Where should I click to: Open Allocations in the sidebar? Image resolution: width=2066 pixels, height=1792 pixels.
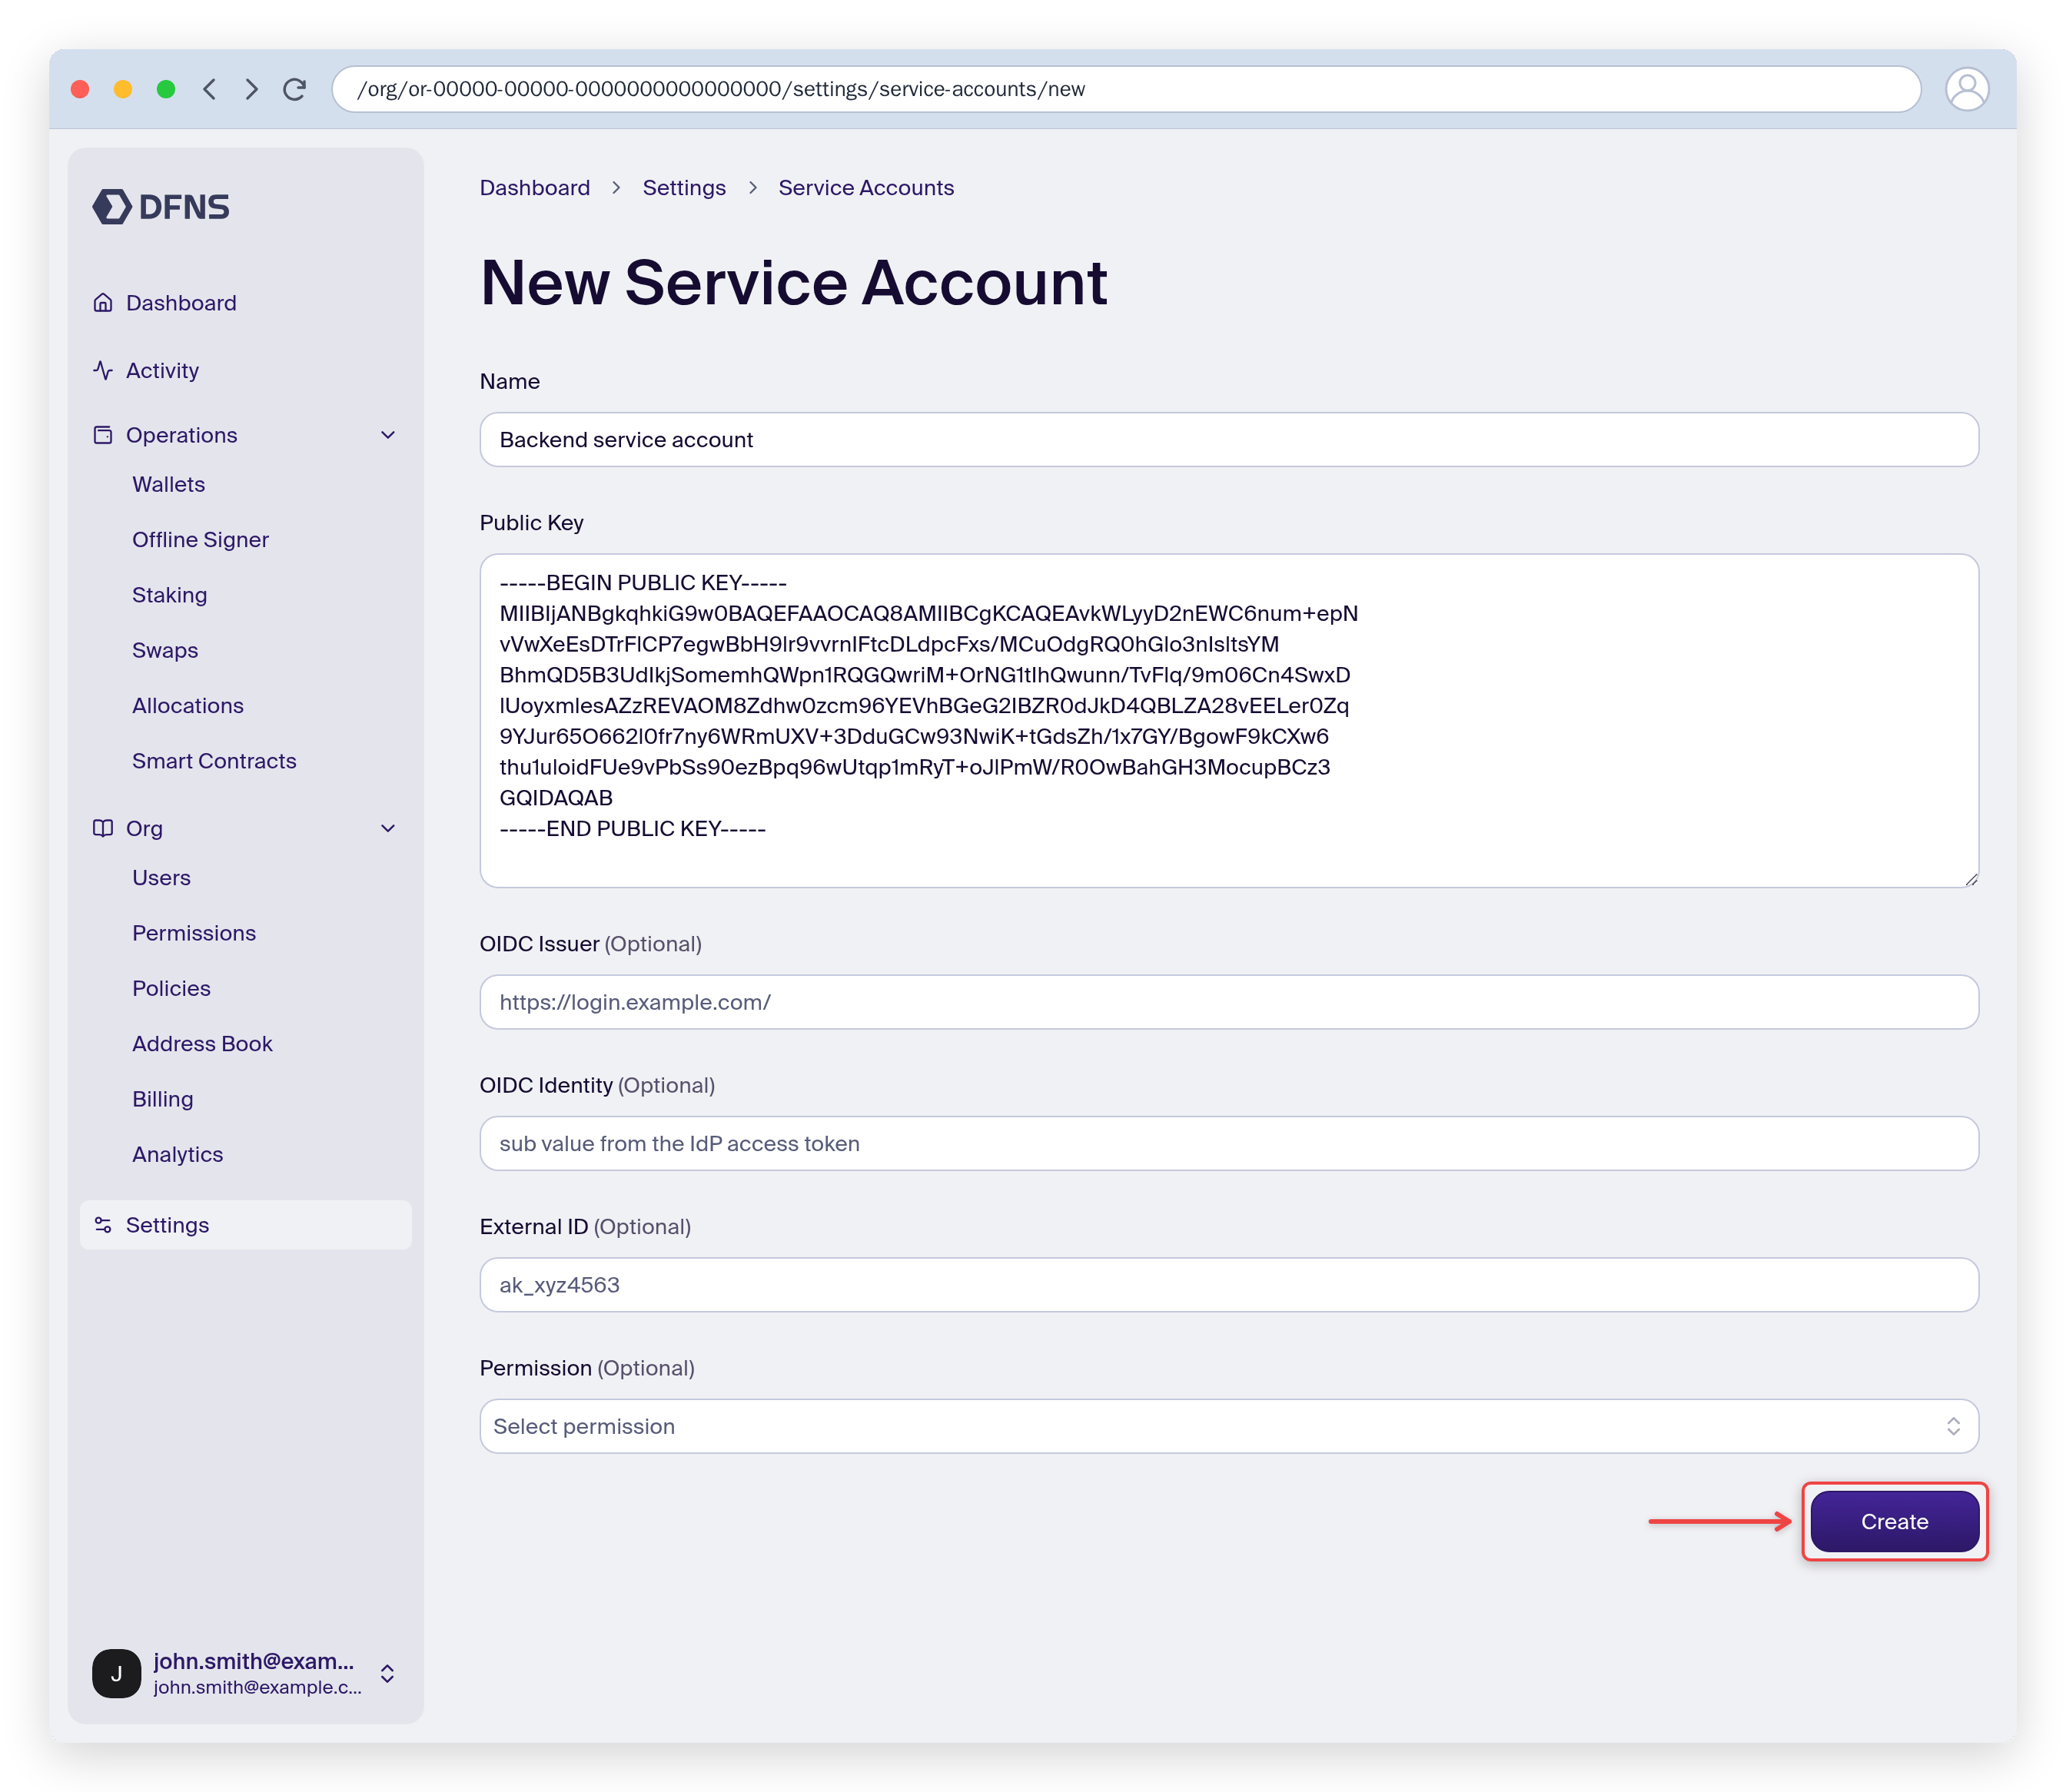[x=188, y=706]
